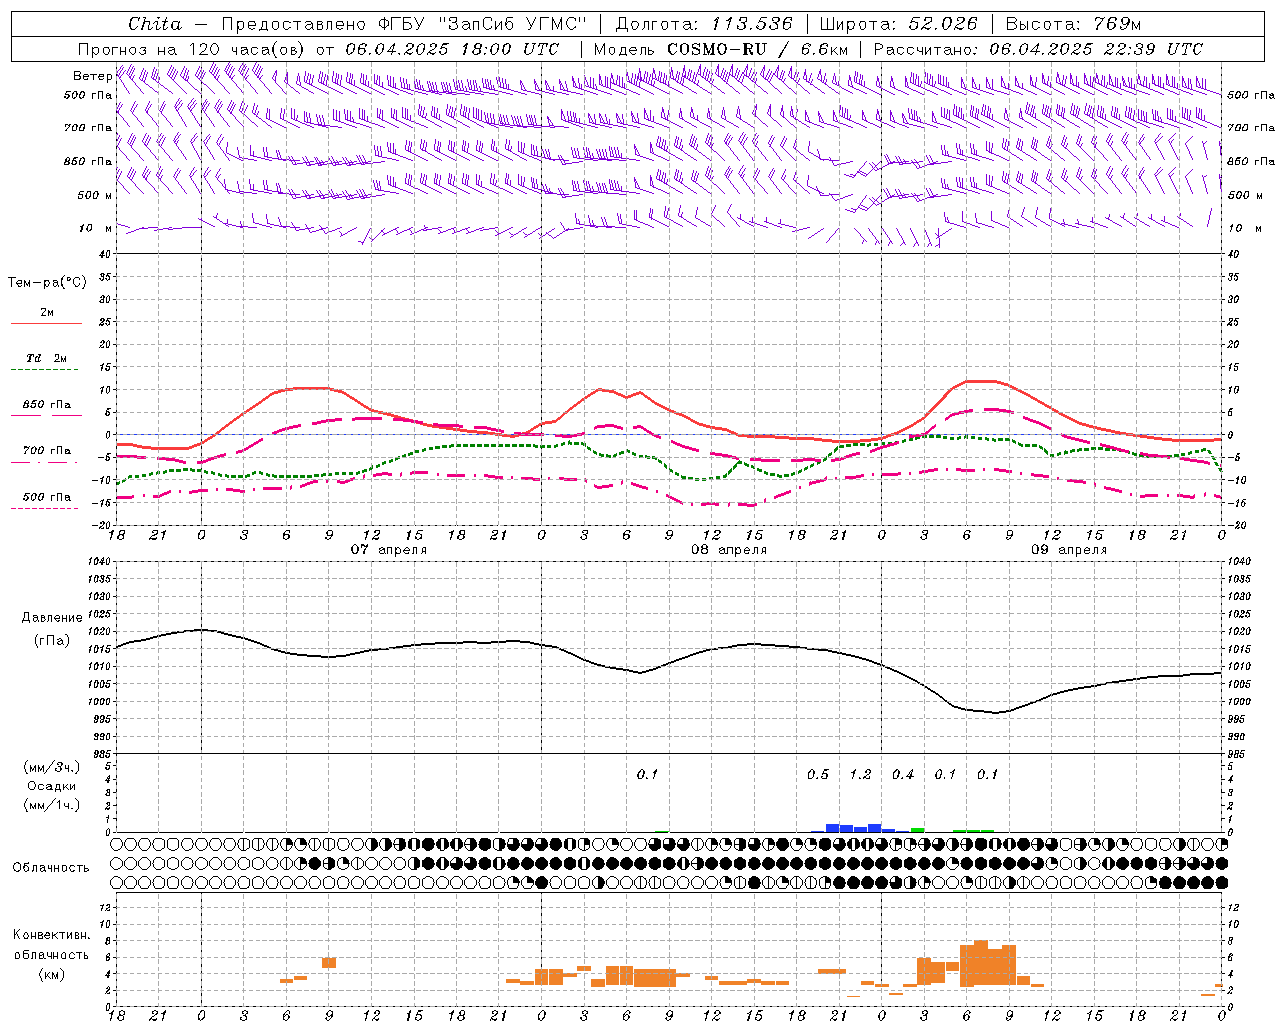Click the '09 апреля' date label
This screenshot has height=1024, width=1280.
pos(1069,550)
